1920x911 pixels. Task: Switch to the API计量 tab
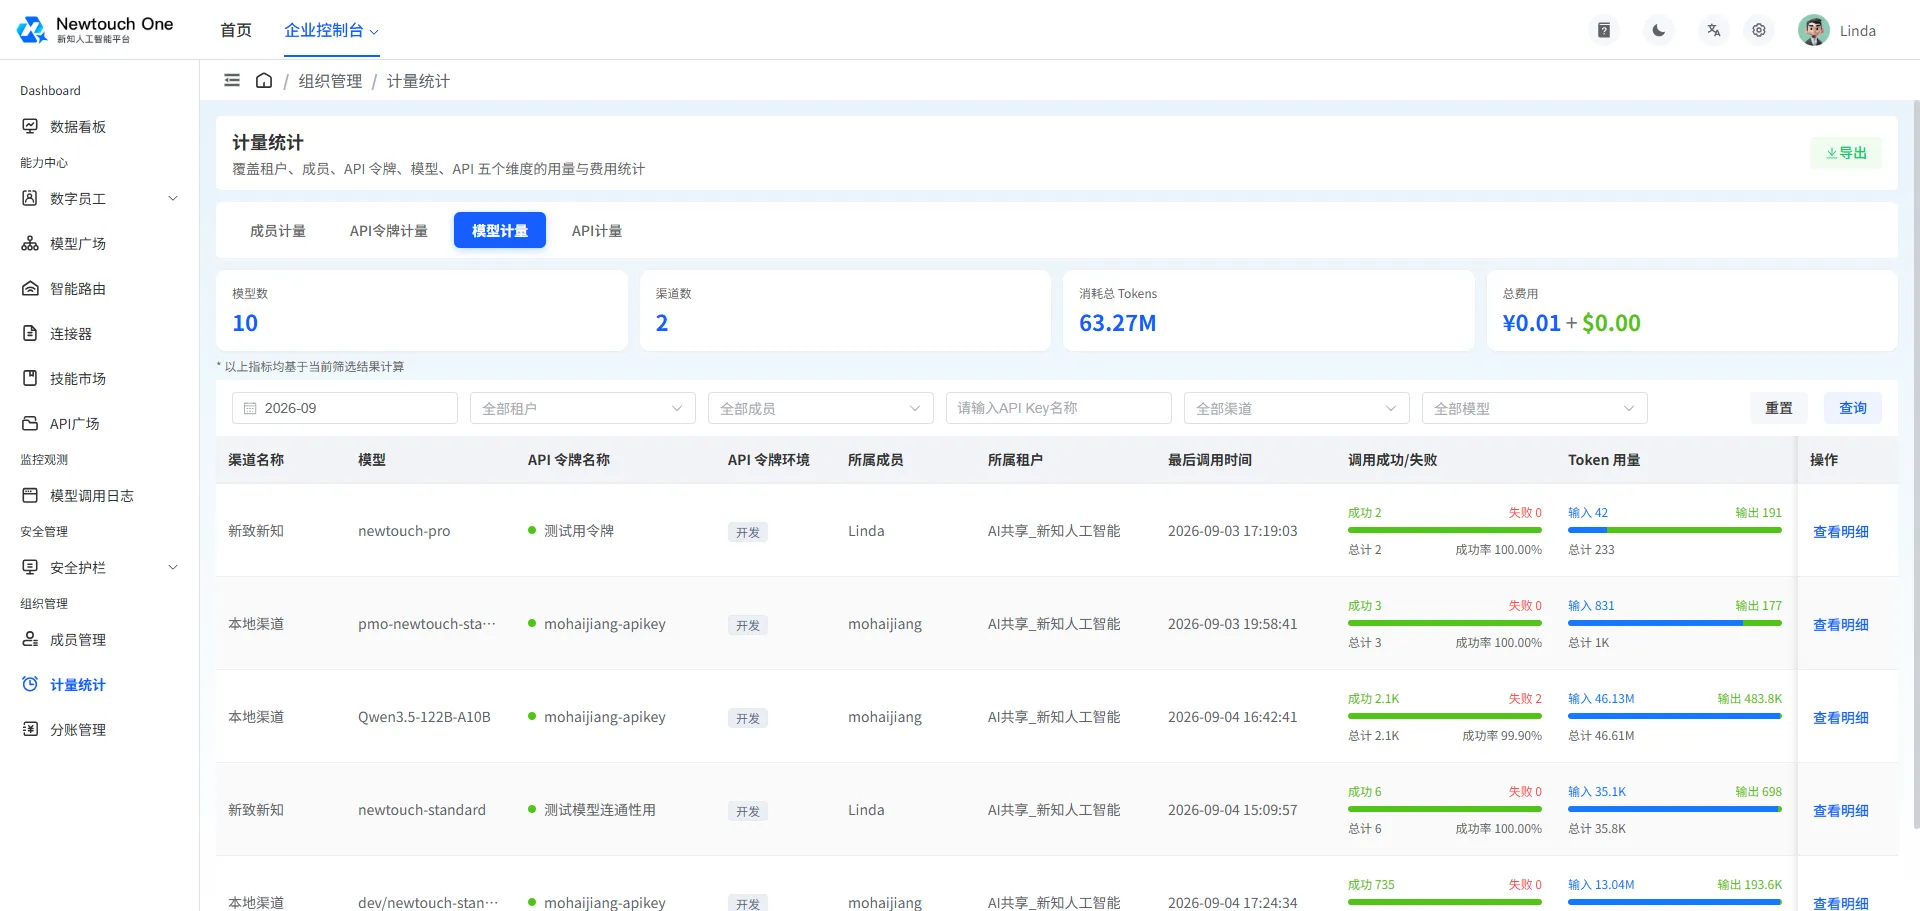(x=597, y=230)
